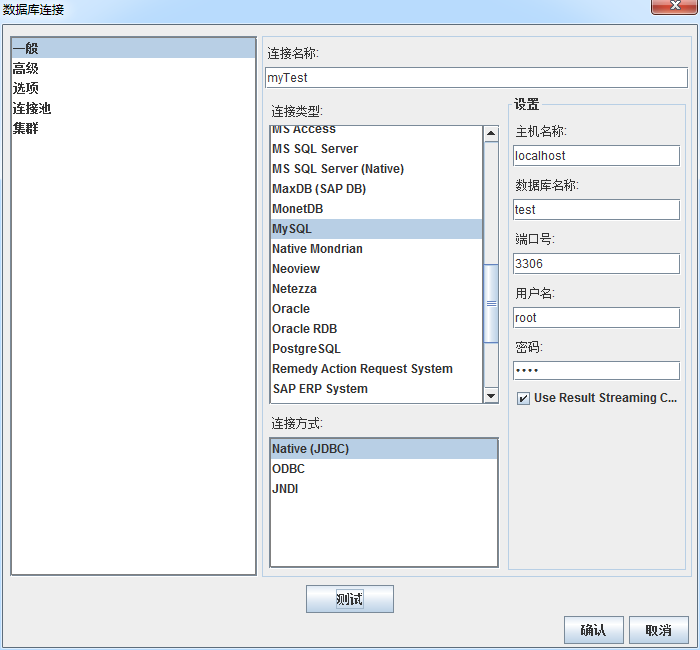This screenshot has height=650, width=700.
Task: Click the connection type scrollbar thumb
Action: (x=491, y=304)
